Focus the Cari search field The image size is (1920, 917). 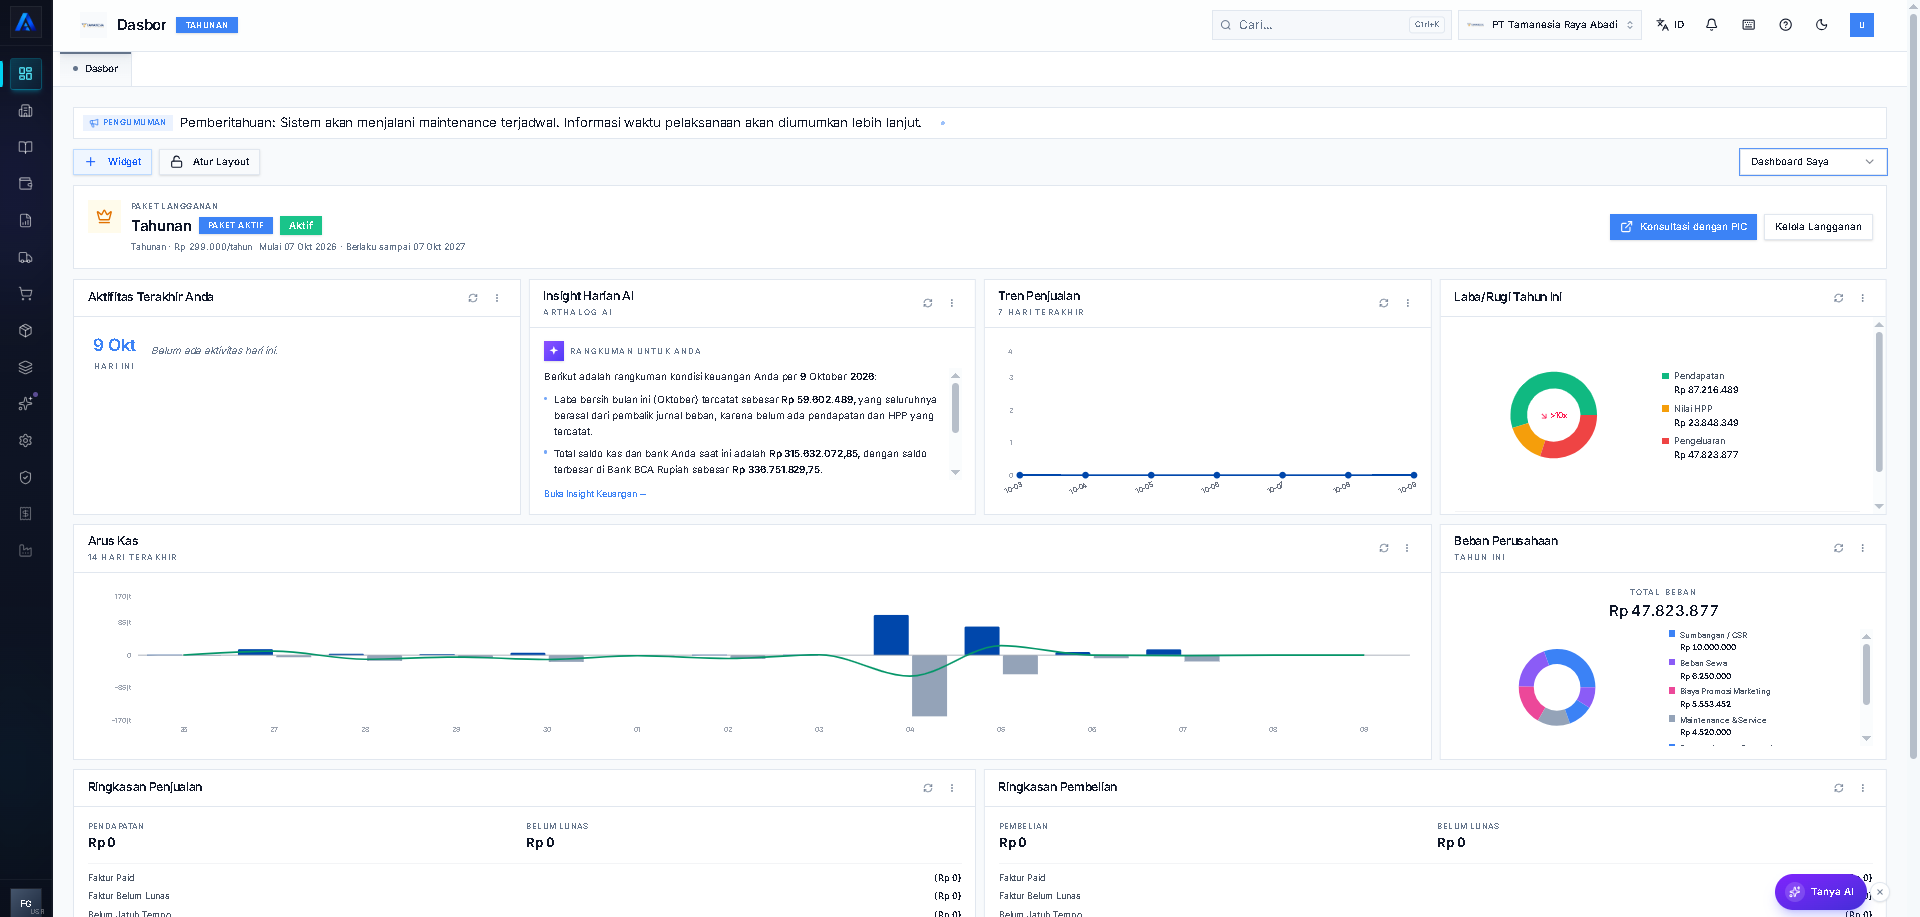1331,25
